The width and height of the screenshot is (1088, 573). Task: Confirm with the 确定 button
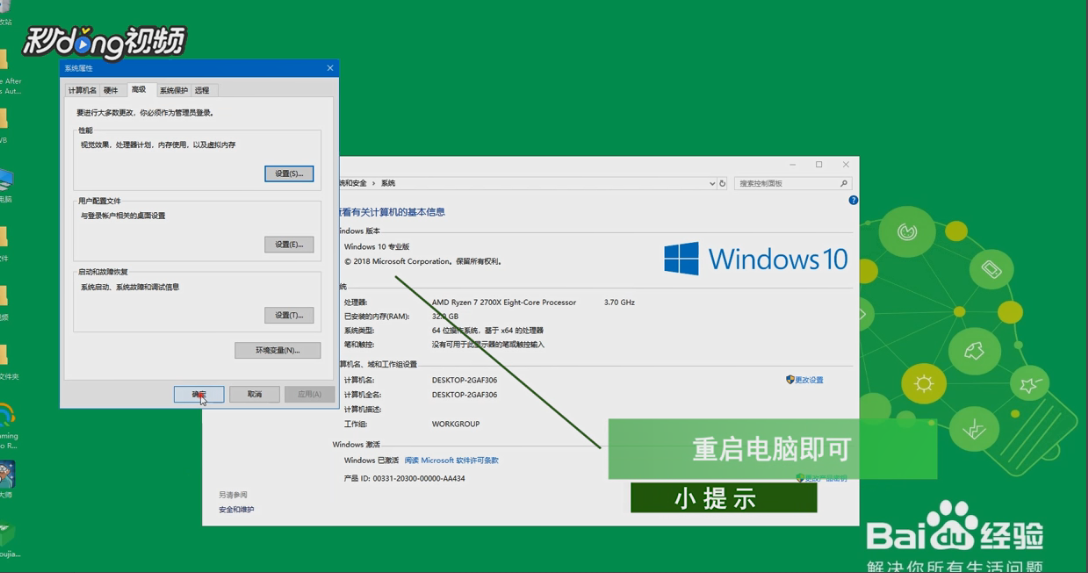[198, 394]
